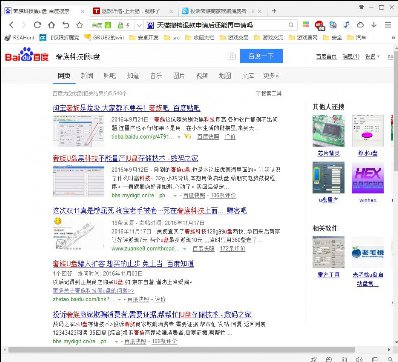Click the horizontal scrollbar at page bottom
Screen dimensions: 398x362
pos(182,350)
